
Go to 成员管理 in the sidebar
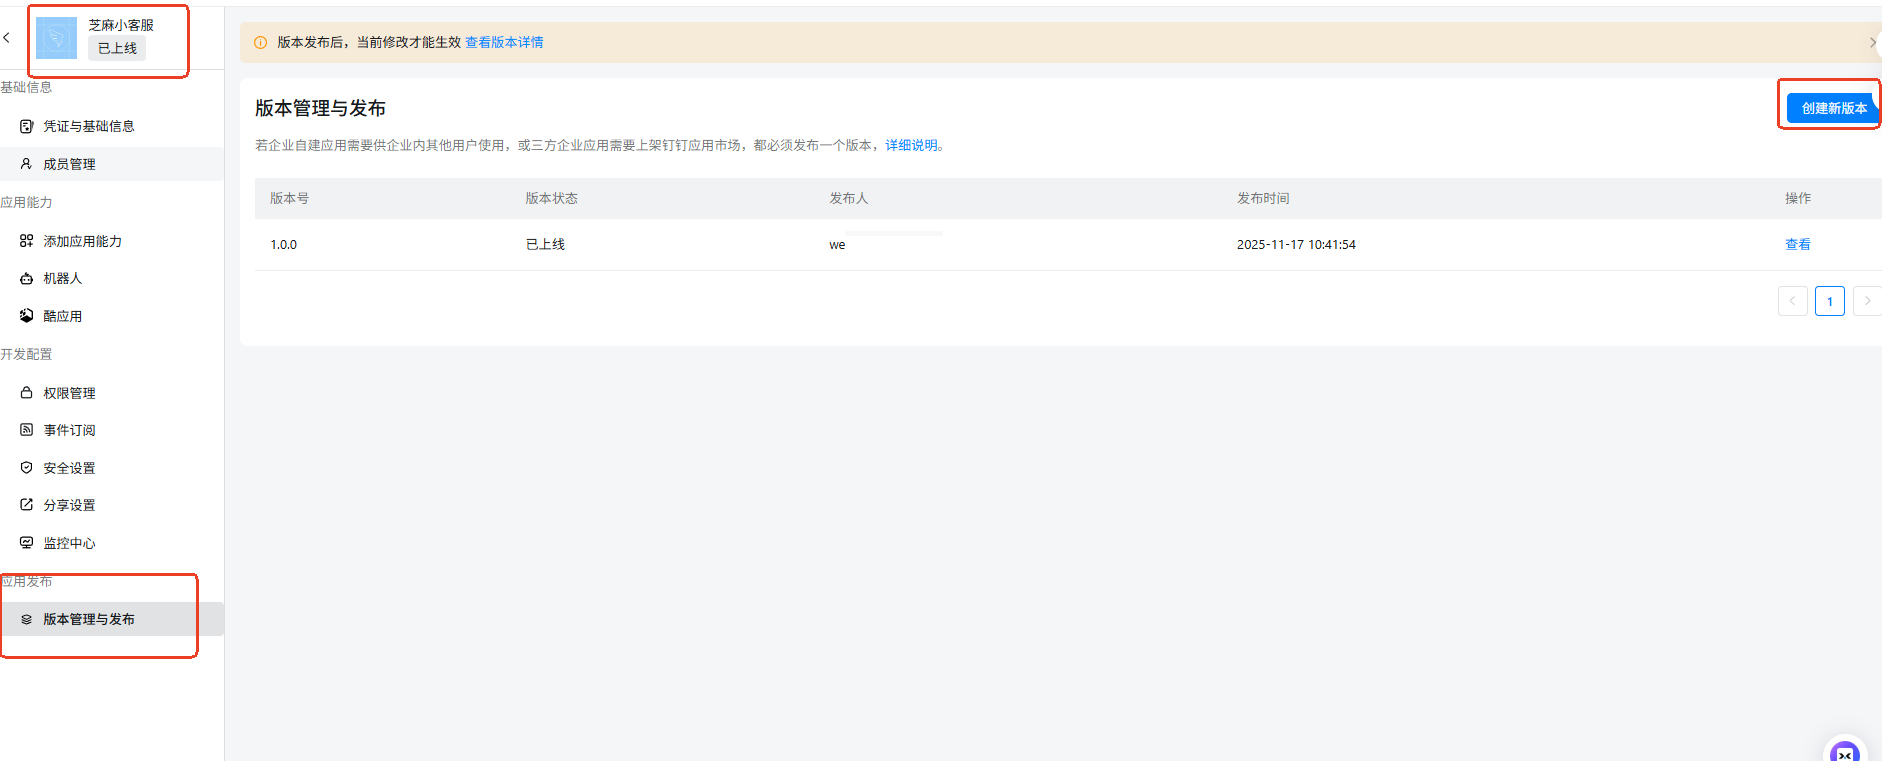tap(112, 164)
